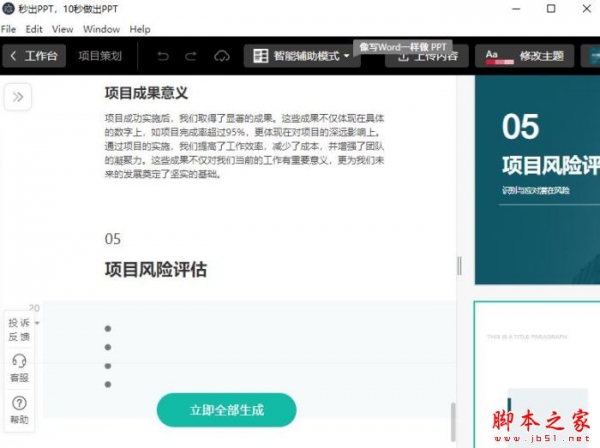600x448 pixels.
Task: Open the 智能辅助模式 mode dropdown
Action: click(x=302, y=56)
